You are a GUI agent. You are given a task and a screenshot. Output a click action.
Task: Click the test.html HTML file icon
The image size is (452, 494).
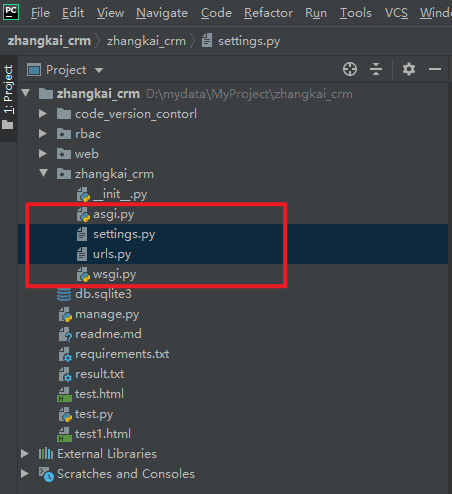click(64, 394)
